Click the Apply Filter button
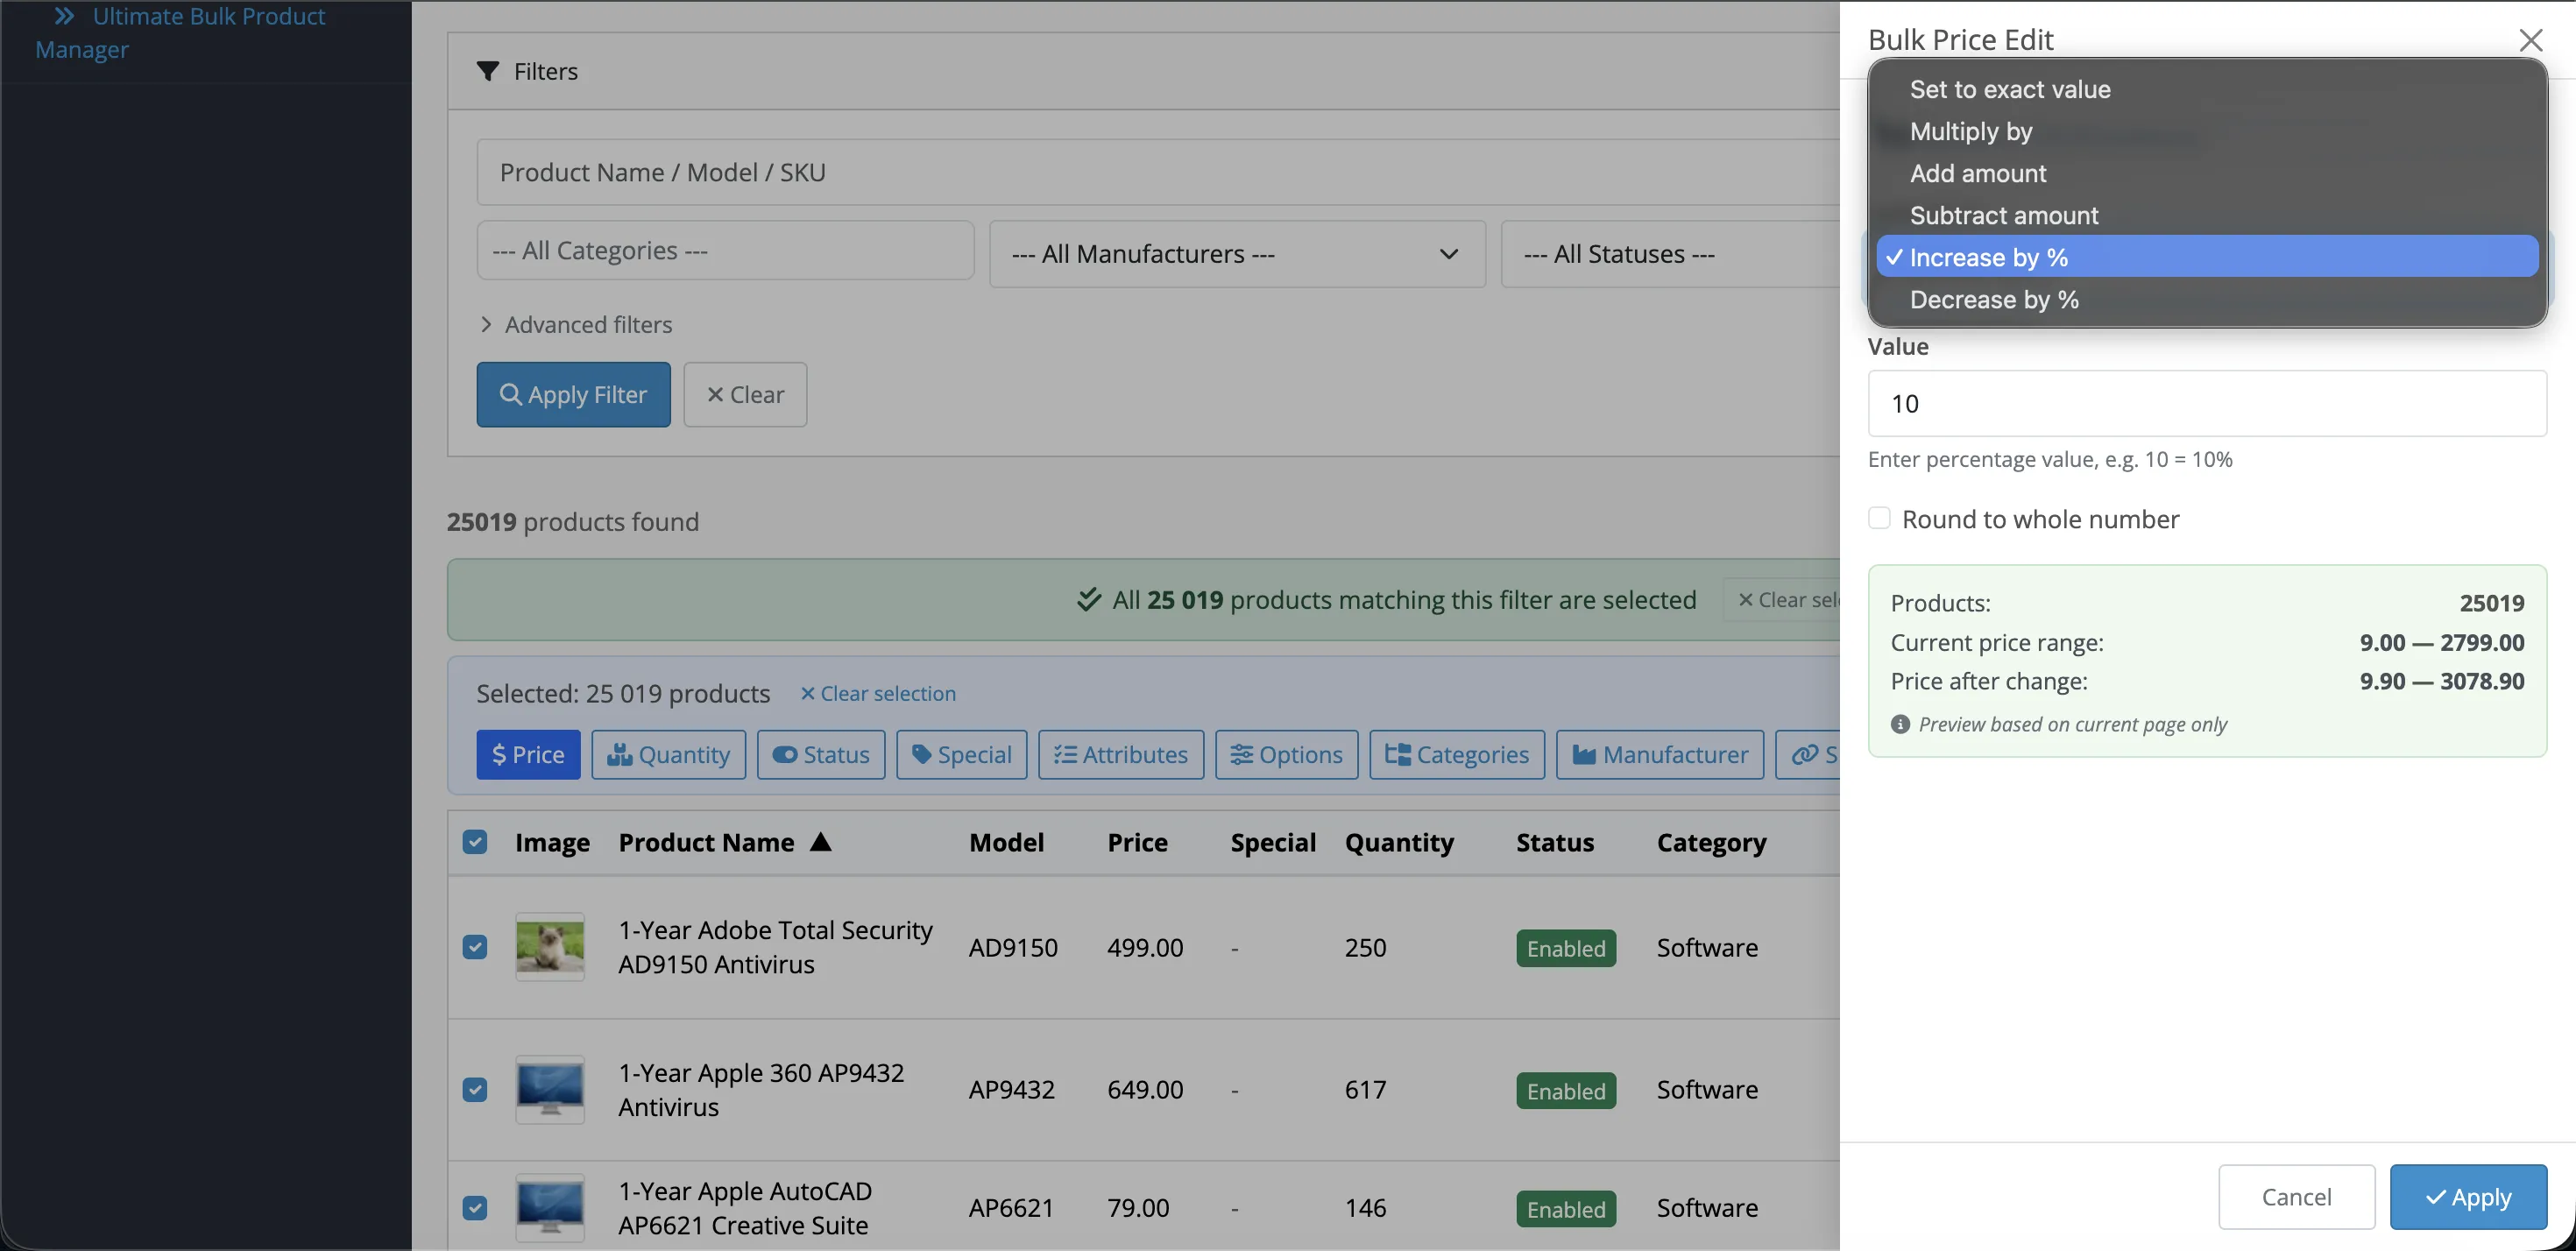Viewport: 2576px width, 1251px height. click(x=573, y=394)
